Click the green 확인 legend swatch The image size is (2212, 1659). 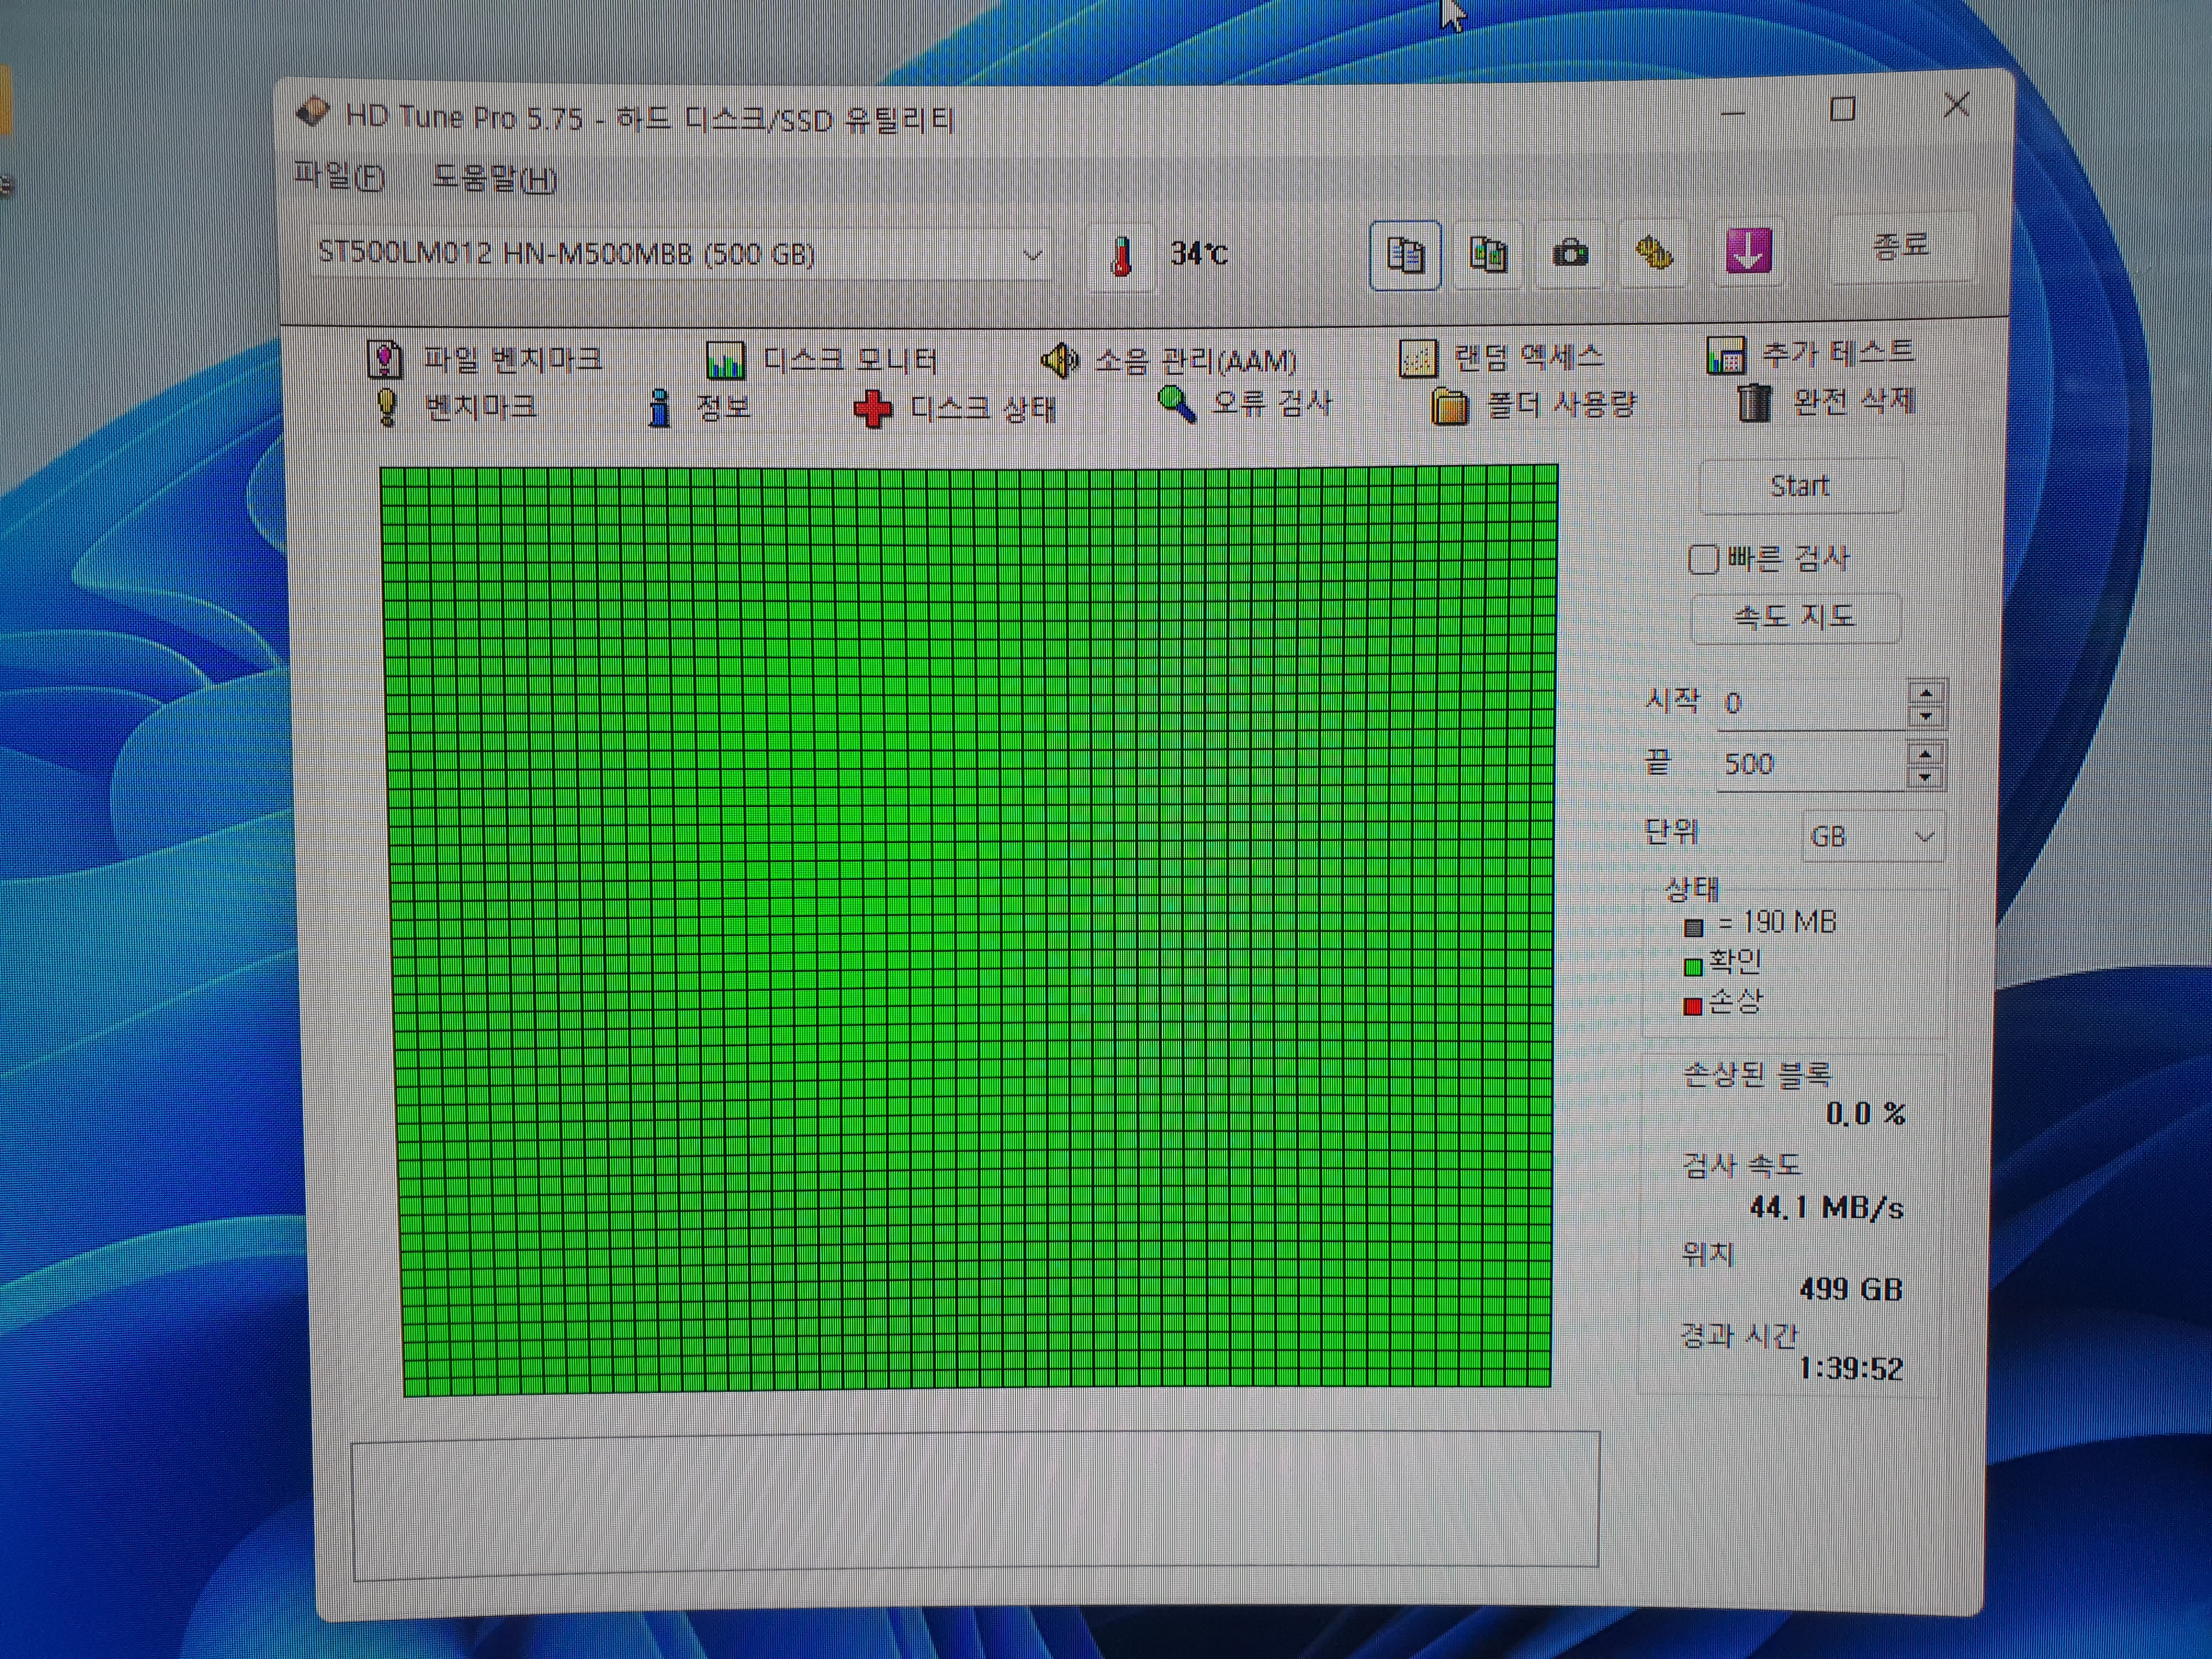1693,966
